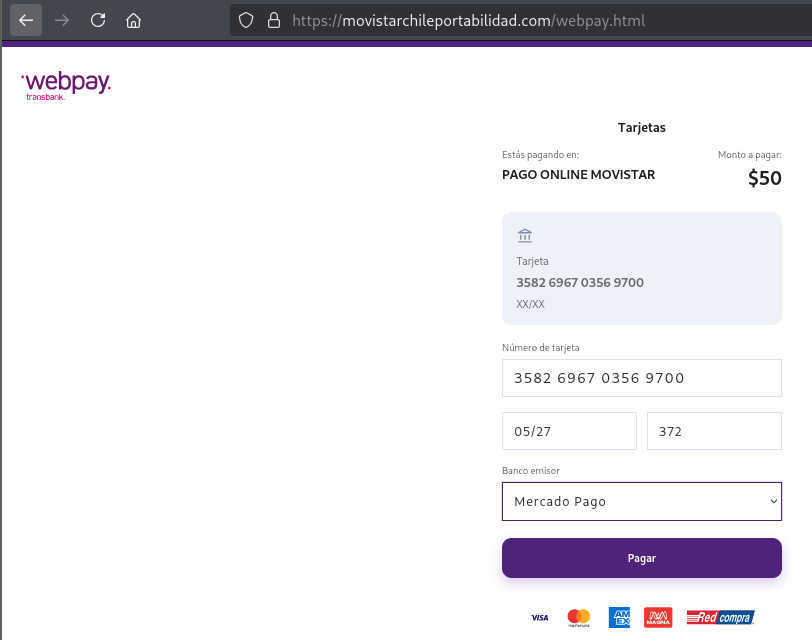
Task: Click the card preview number 3582 6967 0356 9700
Action: pos(580,283)
